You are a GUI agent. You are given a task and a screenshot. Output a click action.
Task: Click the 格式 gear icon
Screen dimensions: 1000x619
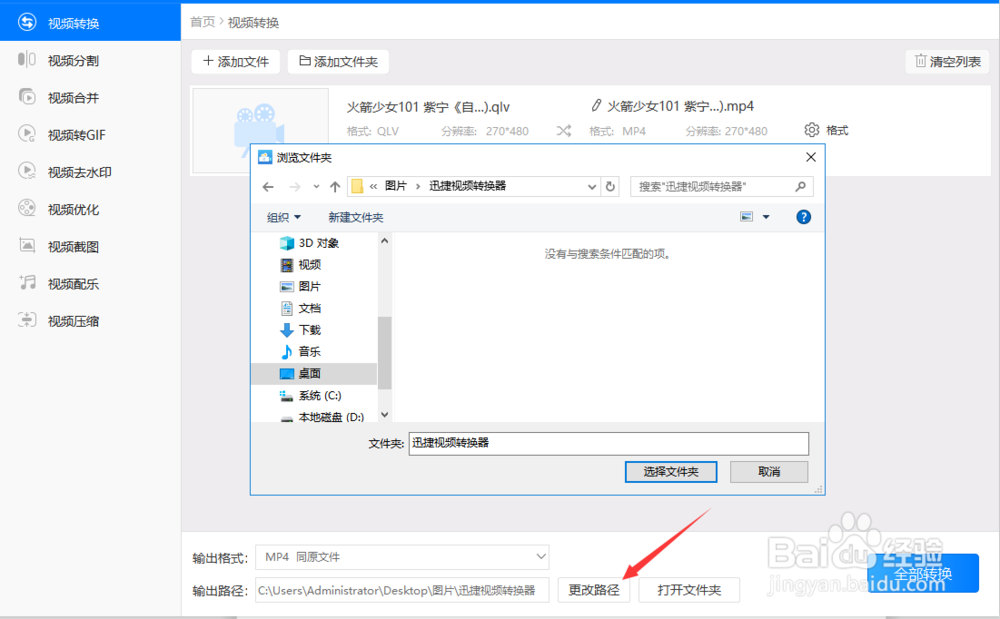[811, 130]
